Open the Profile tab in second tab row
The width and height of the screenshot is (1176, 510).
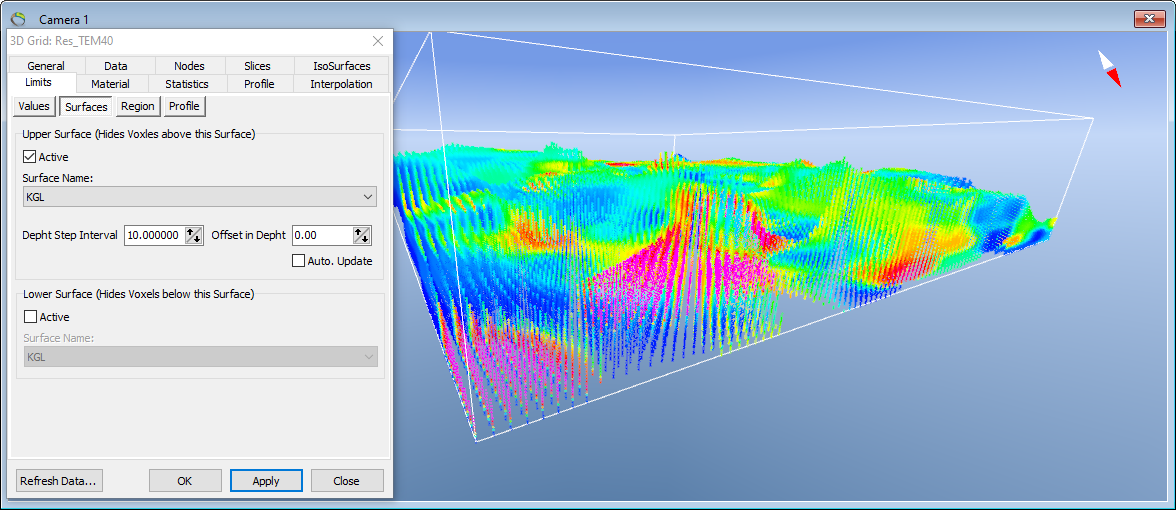pos(259,84)
